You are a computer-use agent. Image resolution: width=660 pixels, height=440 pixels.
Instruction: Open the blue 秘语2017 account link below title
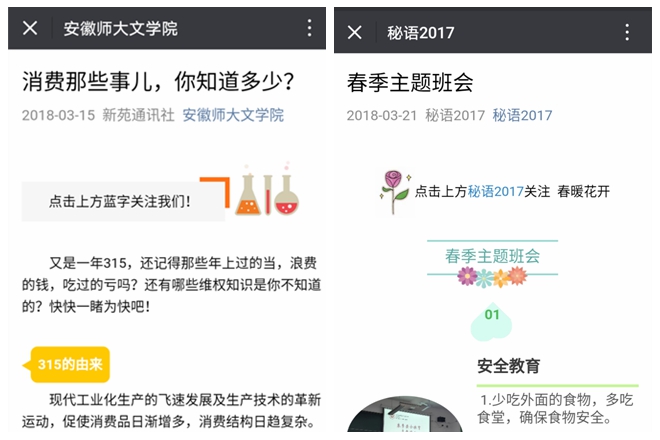tap(522, 115)
